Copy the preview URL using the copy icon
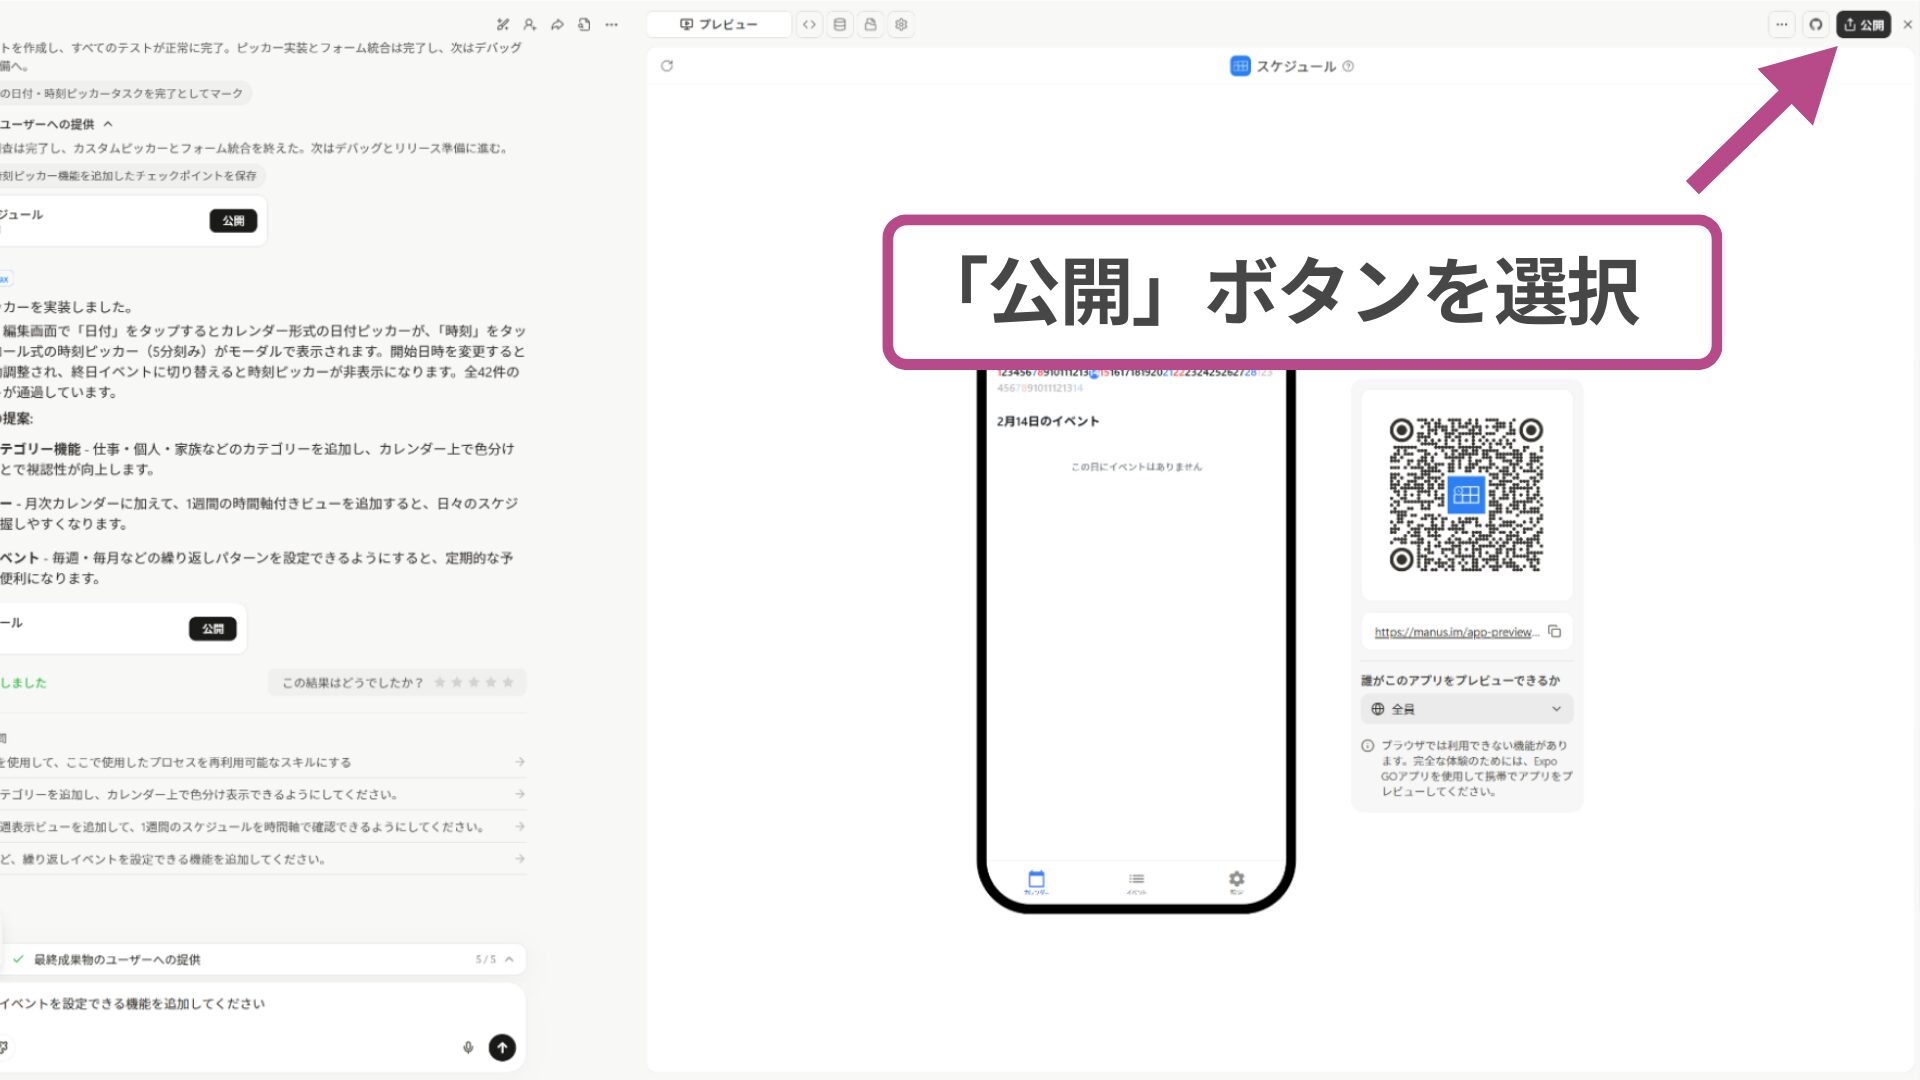Viewport: 1920px width, 1080px height. point(1554,632)
